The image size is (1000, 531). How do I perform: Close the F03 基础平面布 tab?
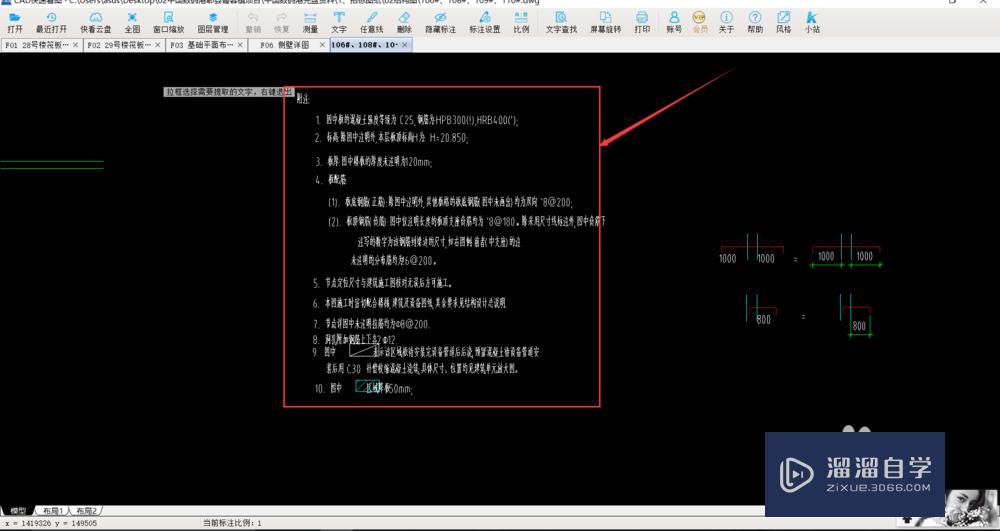[240, 45]
